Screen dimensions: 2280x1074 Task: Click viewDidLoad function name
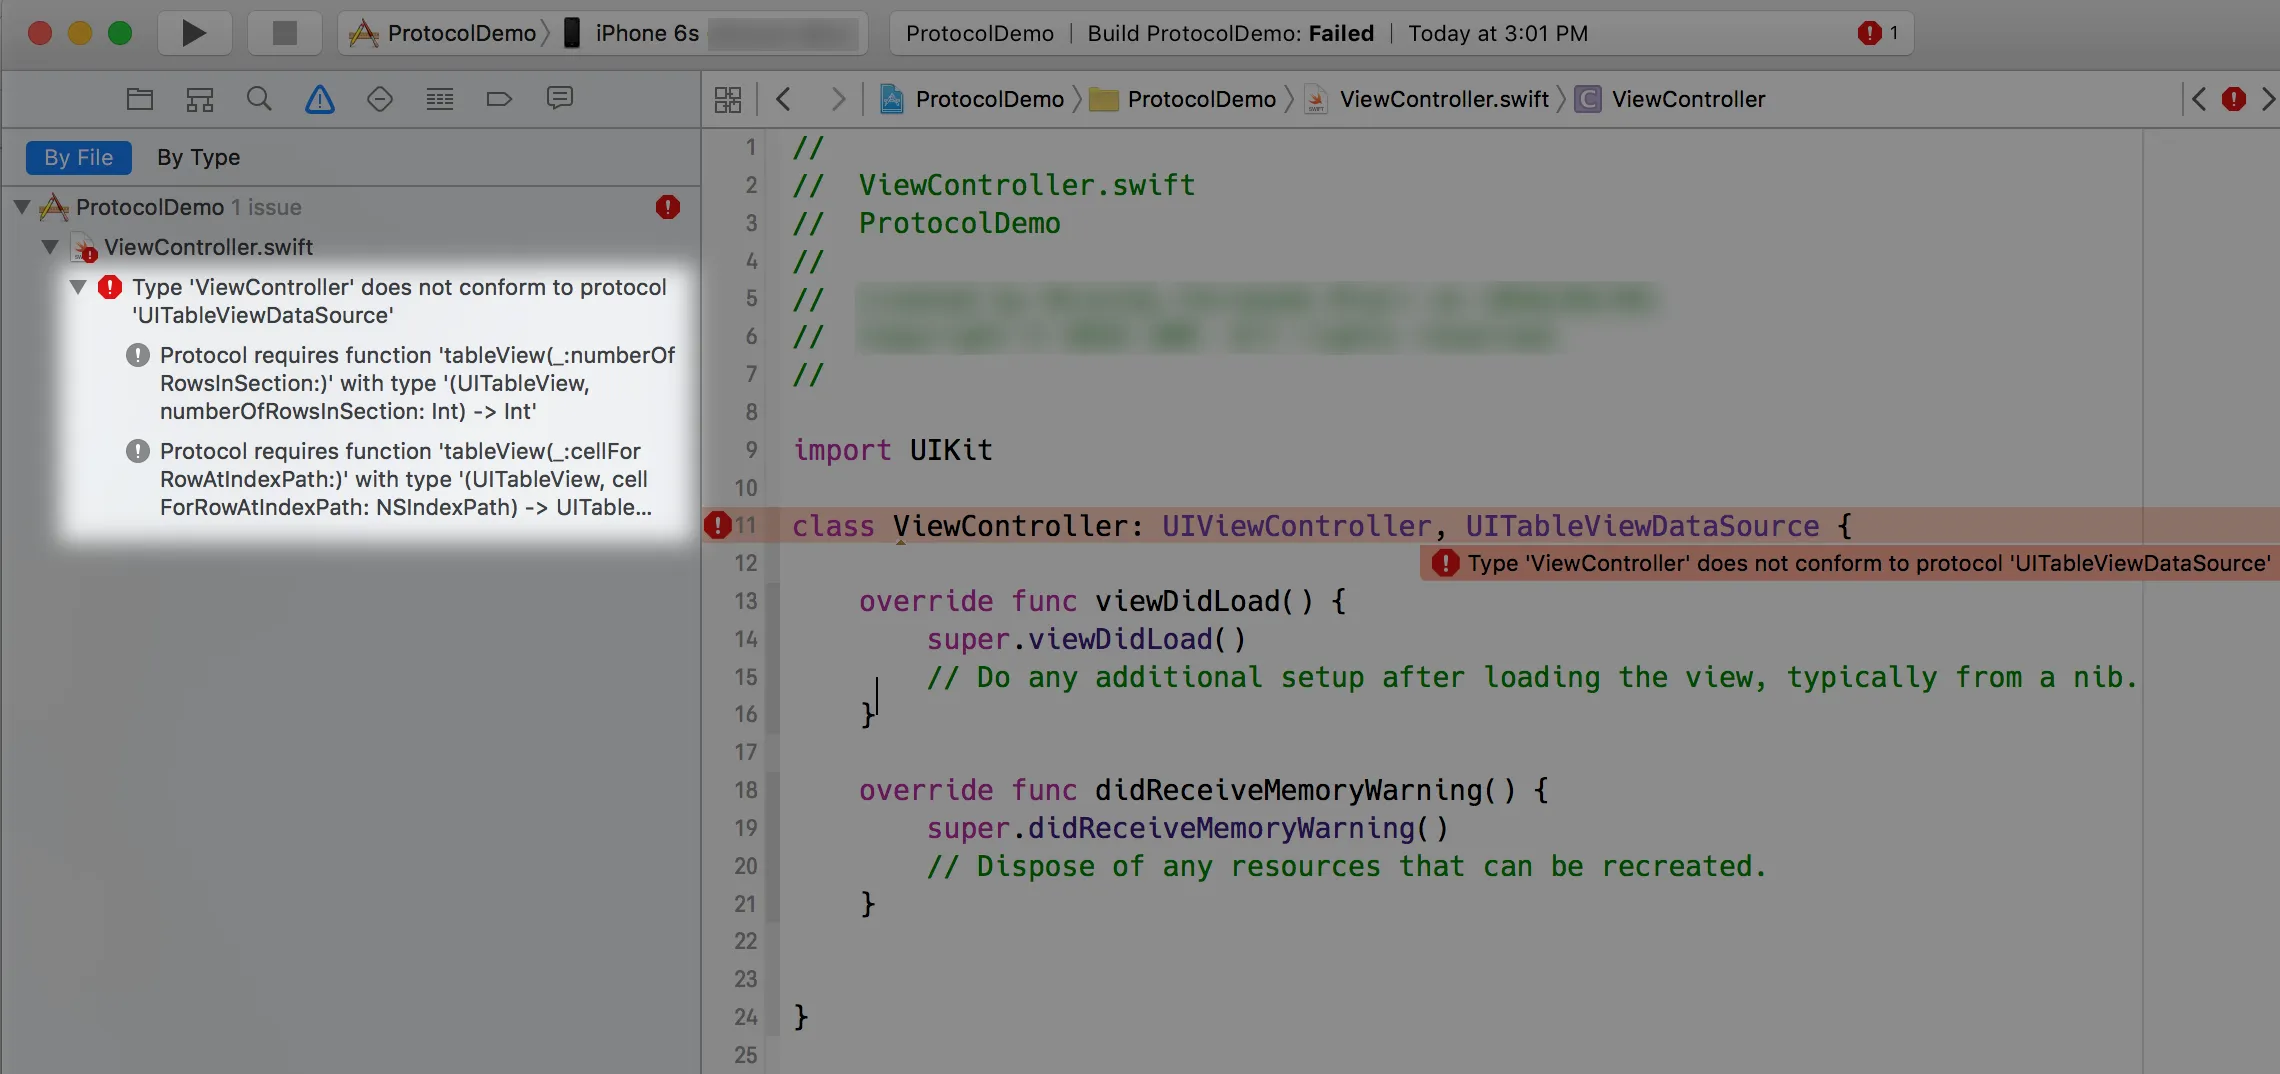click(1188, 601)
